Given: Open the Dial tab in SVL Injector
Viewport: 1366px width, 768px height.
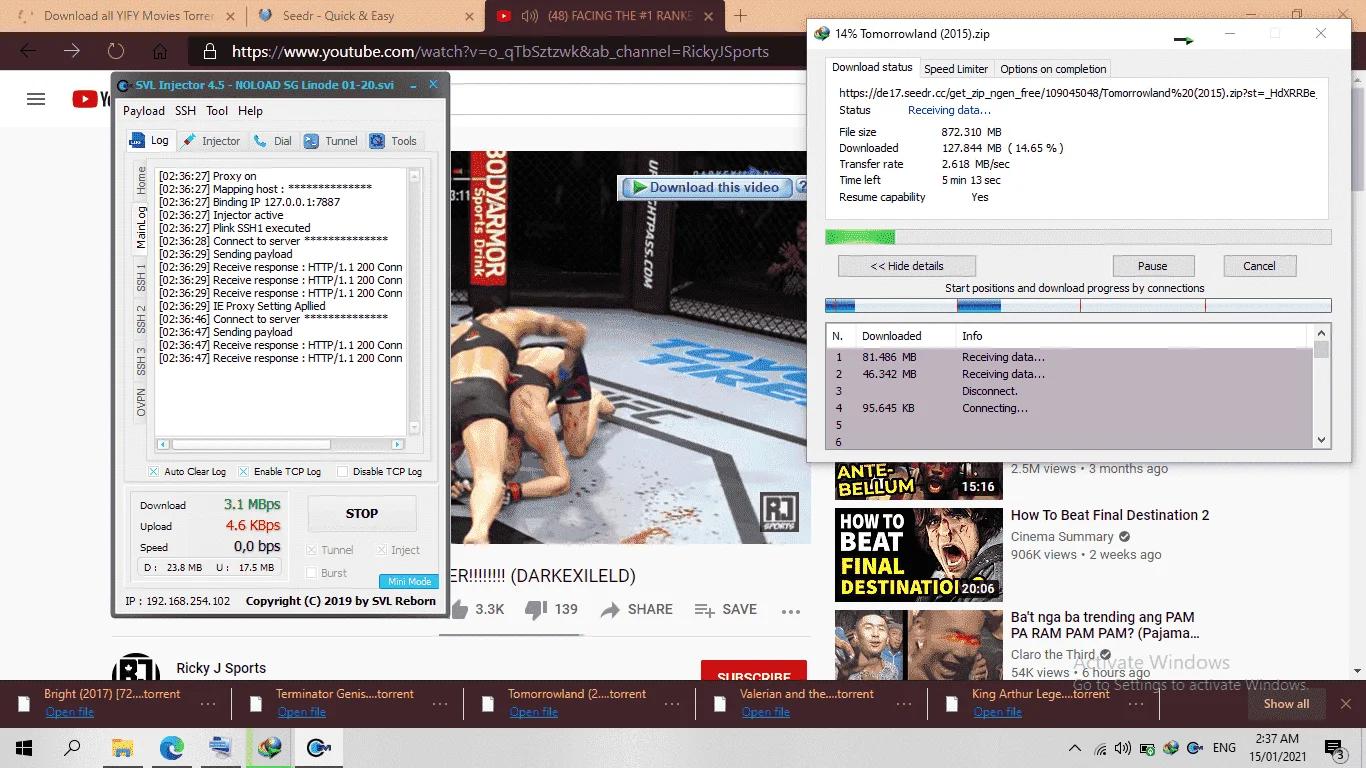Looking at the screenshot, I should (273, 141).
